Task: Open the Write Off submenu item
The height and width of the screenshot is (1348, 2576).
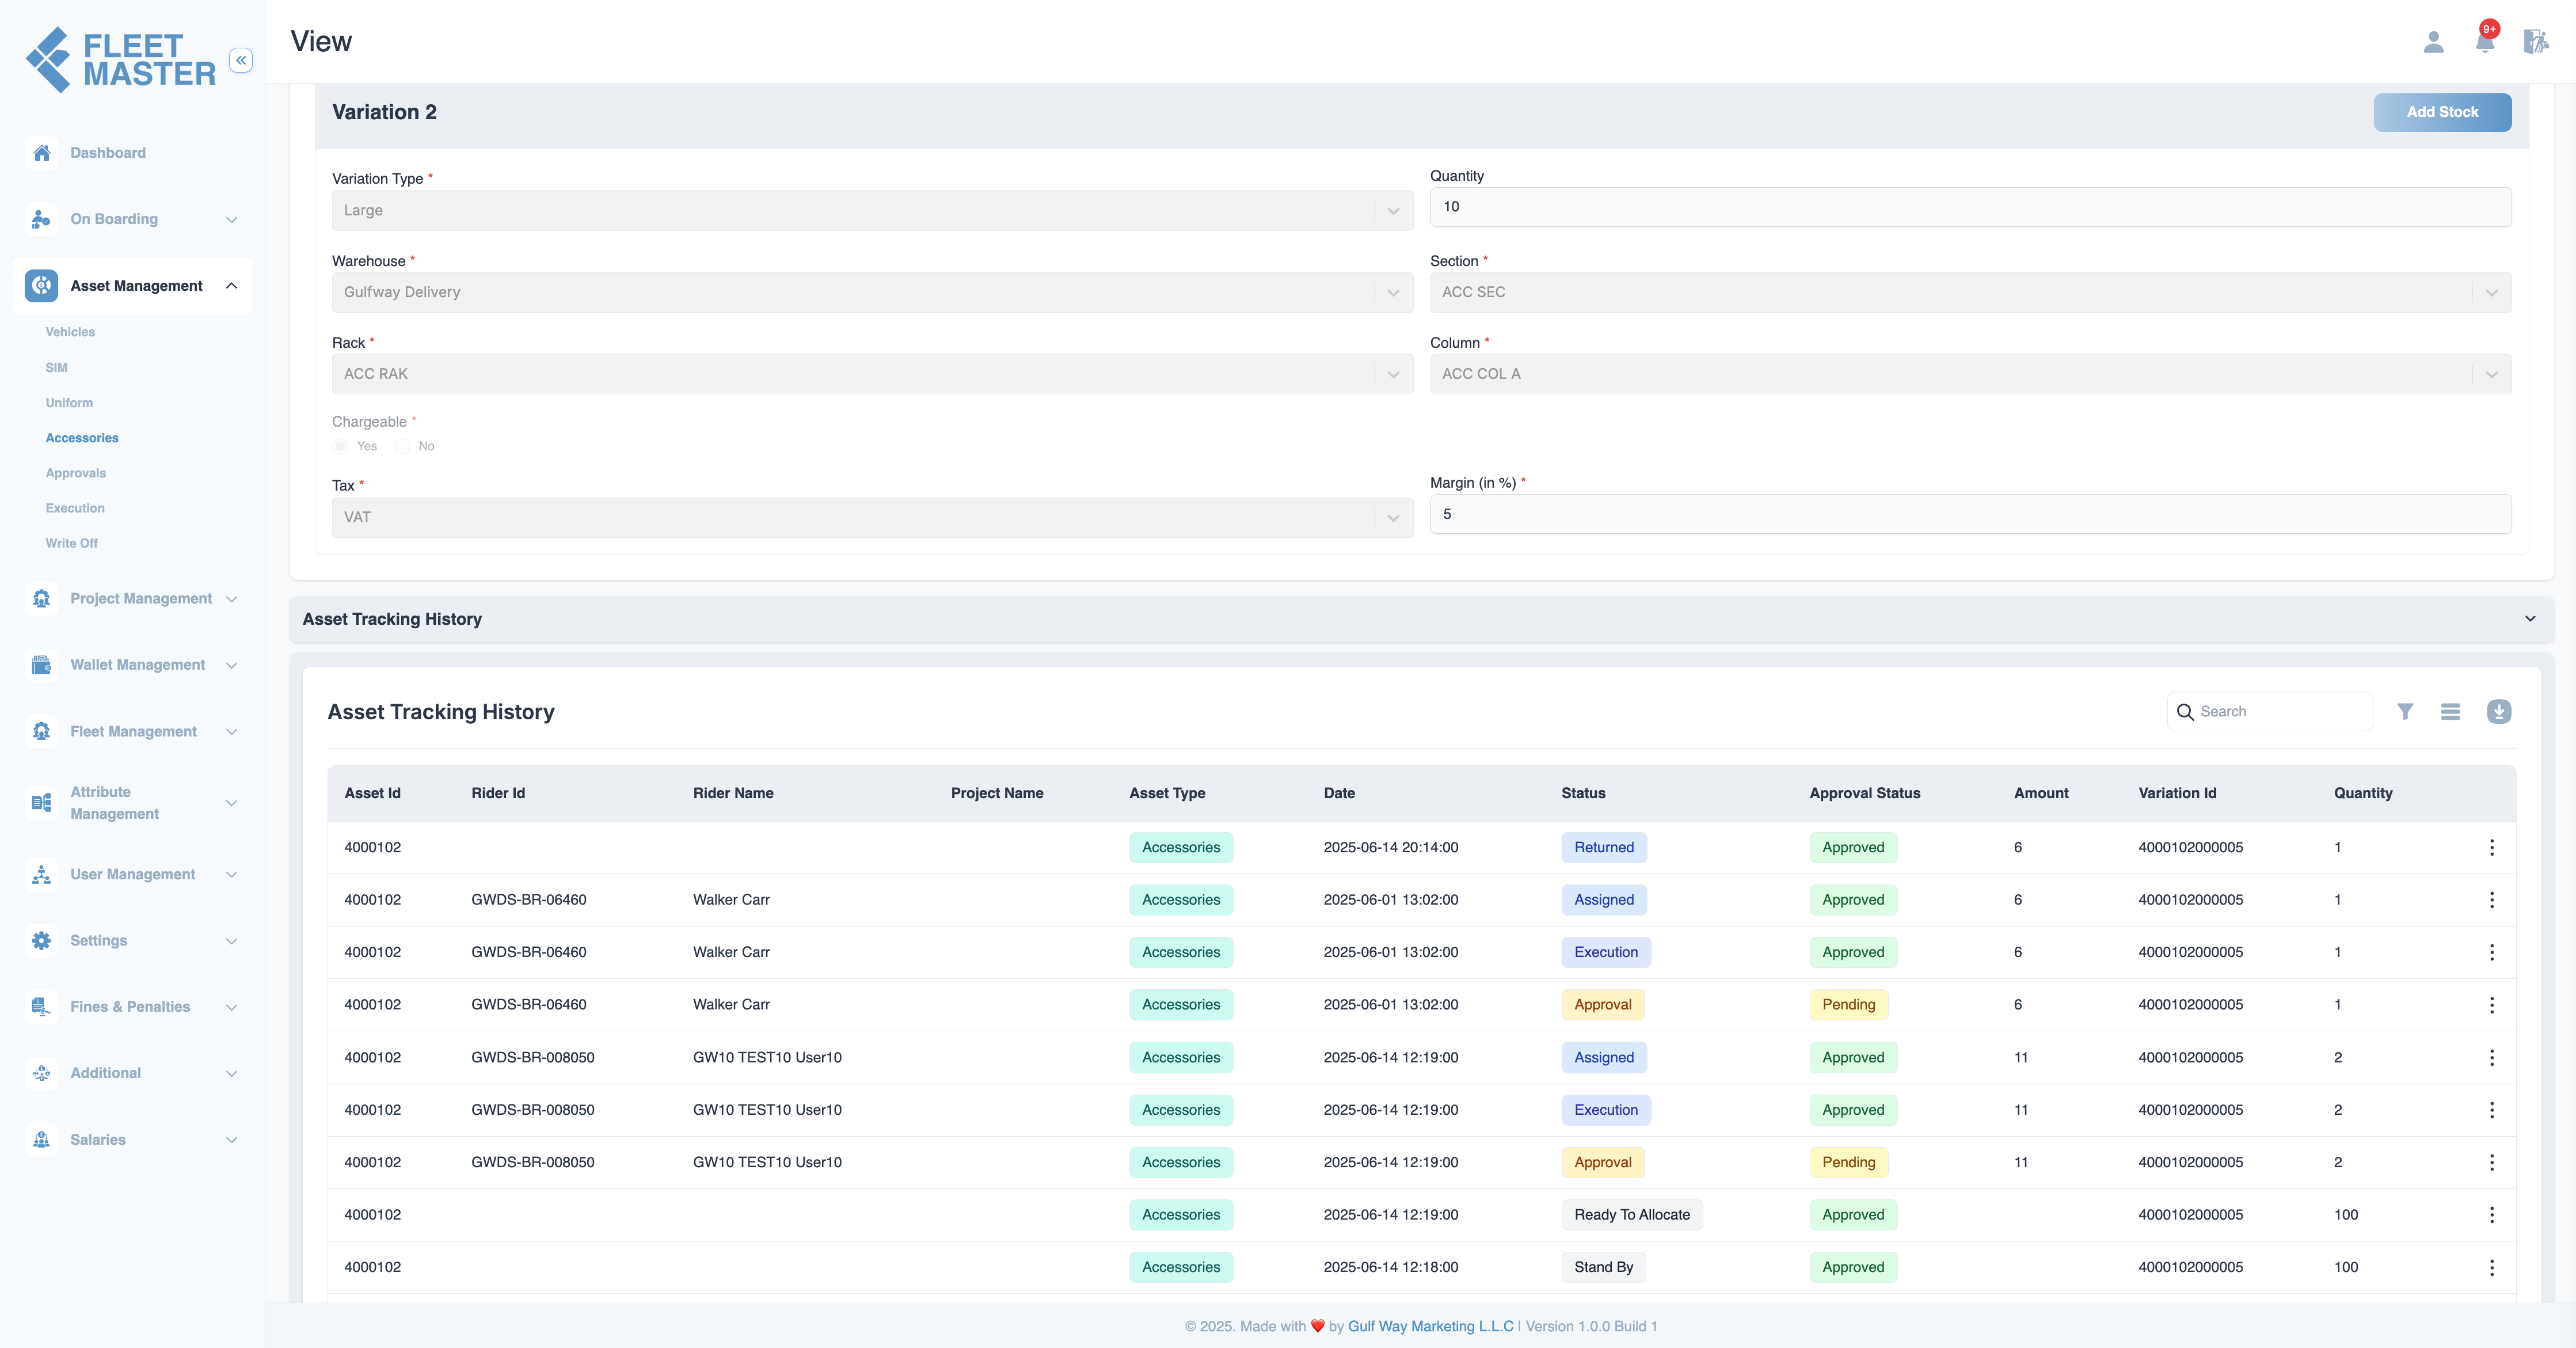Action: pos(72,543)
